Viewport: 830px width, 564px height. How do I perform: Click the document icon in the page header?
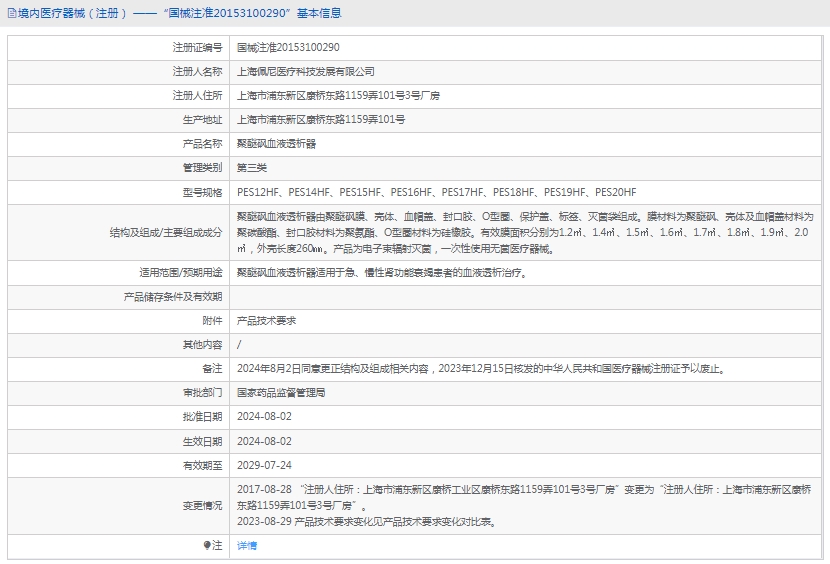click(10, 13)
